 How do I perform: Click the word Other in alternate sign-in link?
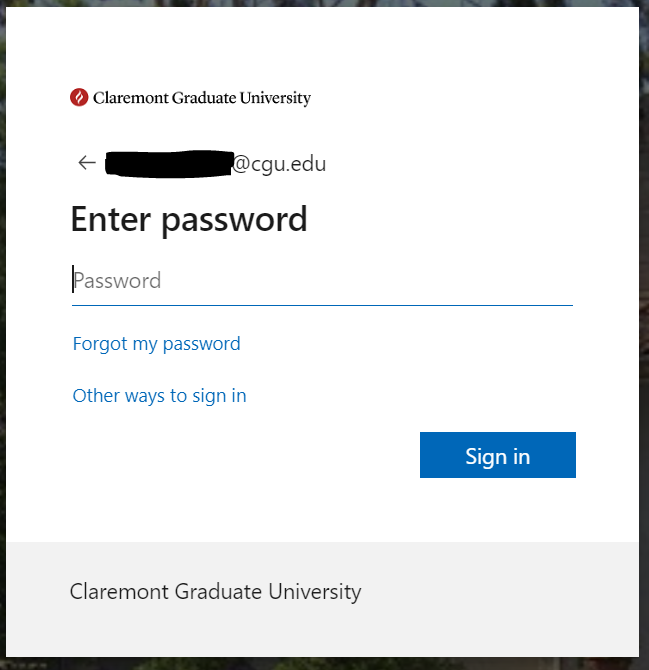tap(96, 396)
